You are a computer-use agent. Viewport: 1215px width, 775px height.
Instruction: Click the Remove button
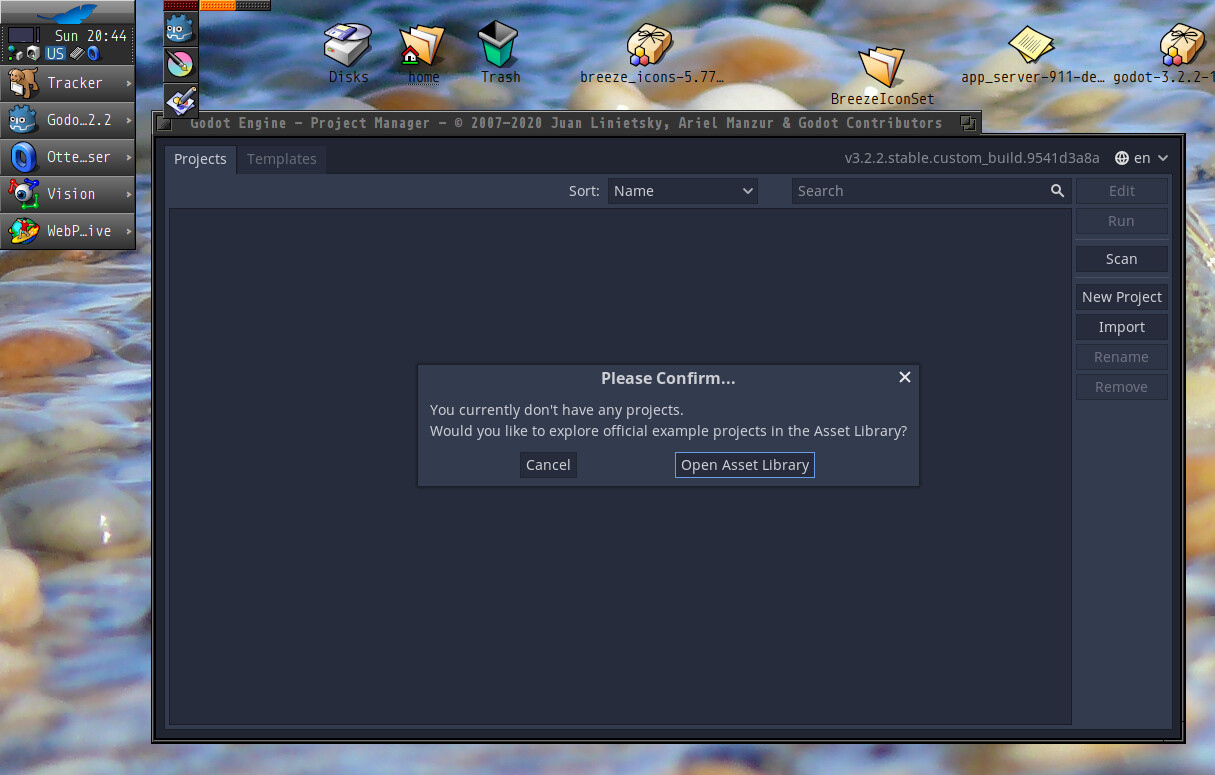click(1122, 387)
